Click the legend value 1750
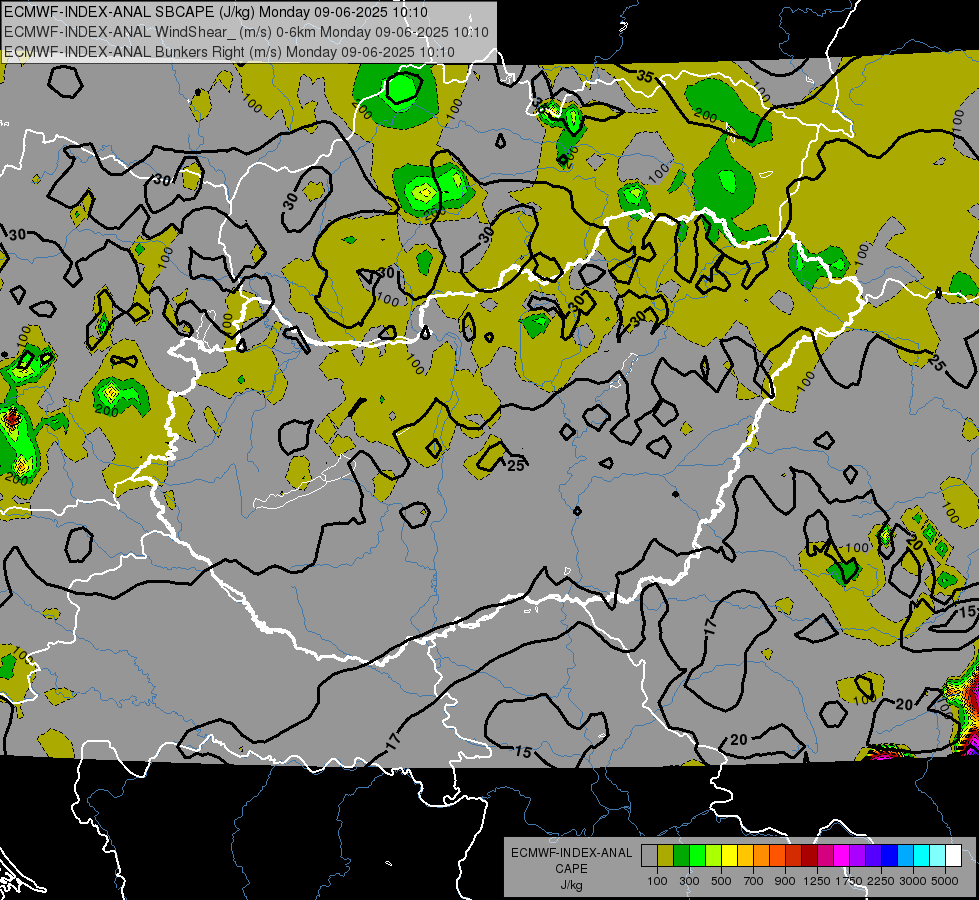Screen dimensions: 979x900 tap(849, 881)
